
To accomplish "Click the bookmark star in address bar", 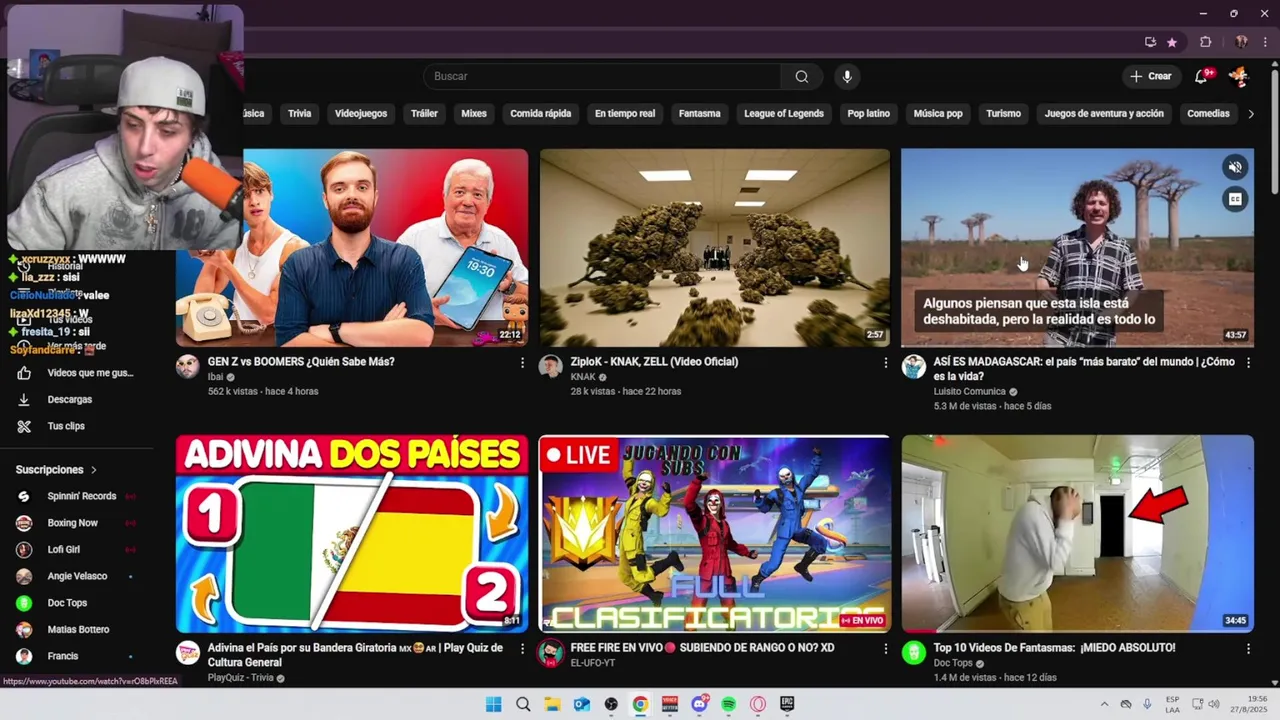I will tap(1172, 42).
